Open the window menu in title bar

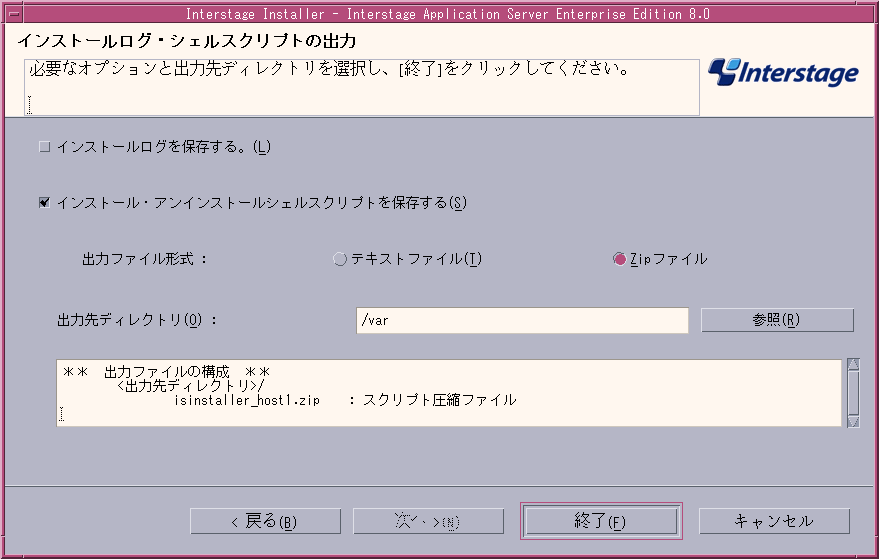(13, 13)
